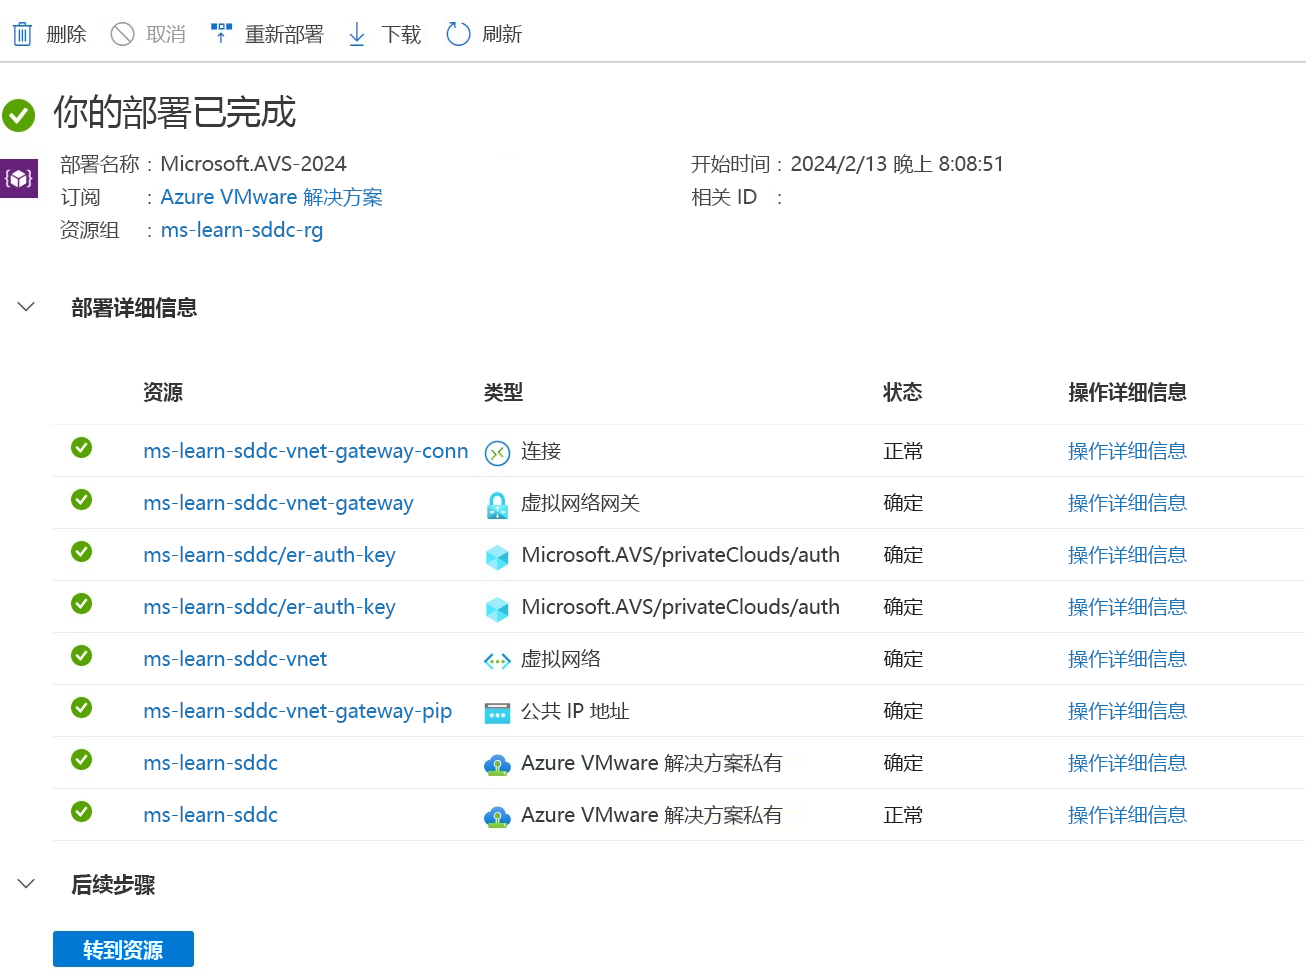Collapse the 后续步骤 section
Screen dimensions: 1306x973
click(27, 884)
